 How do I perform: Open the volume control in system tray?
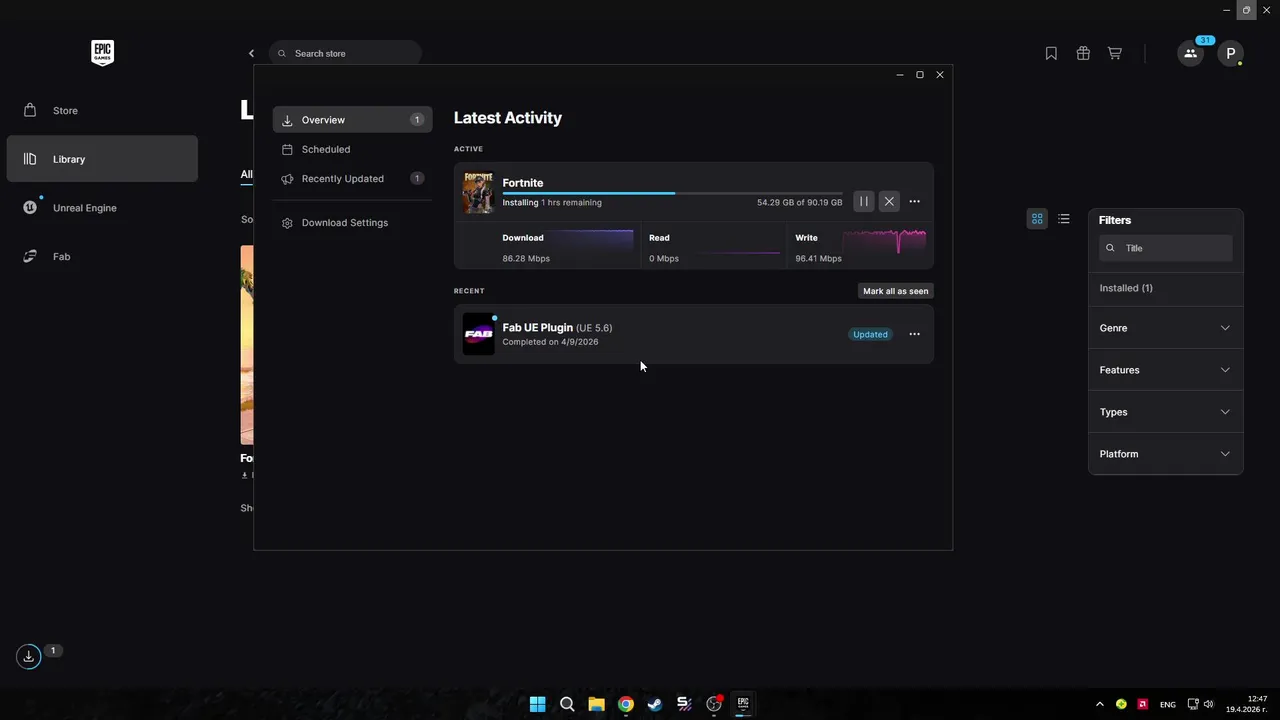pos(1209,704)
